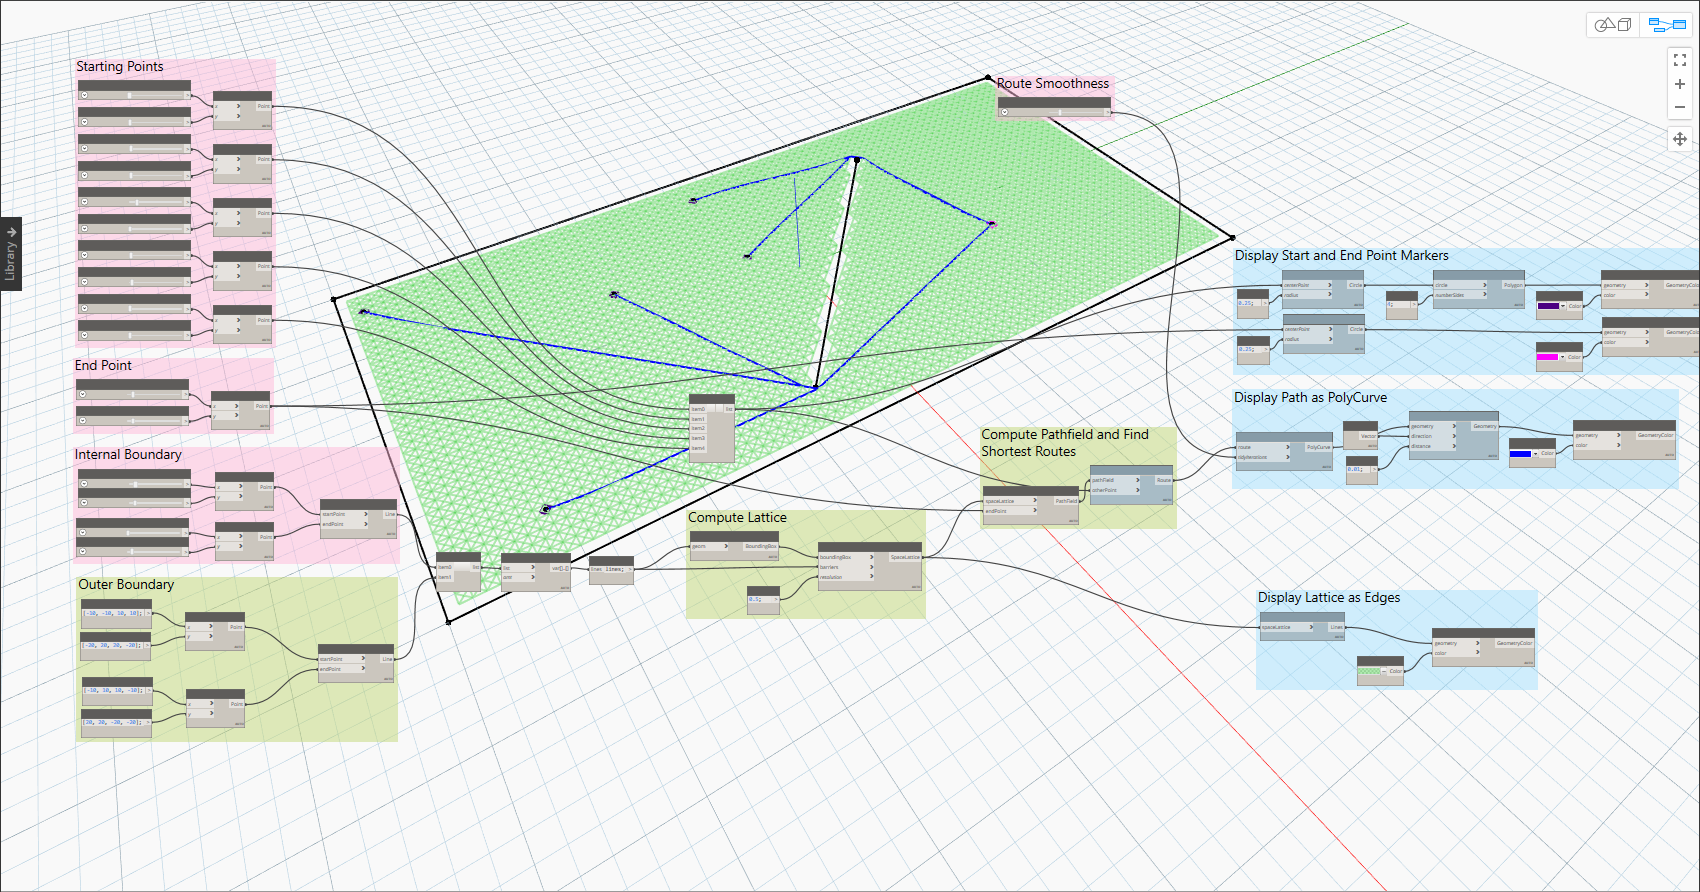
Task: Click the purple color swatch
Action: point(1548,306)
